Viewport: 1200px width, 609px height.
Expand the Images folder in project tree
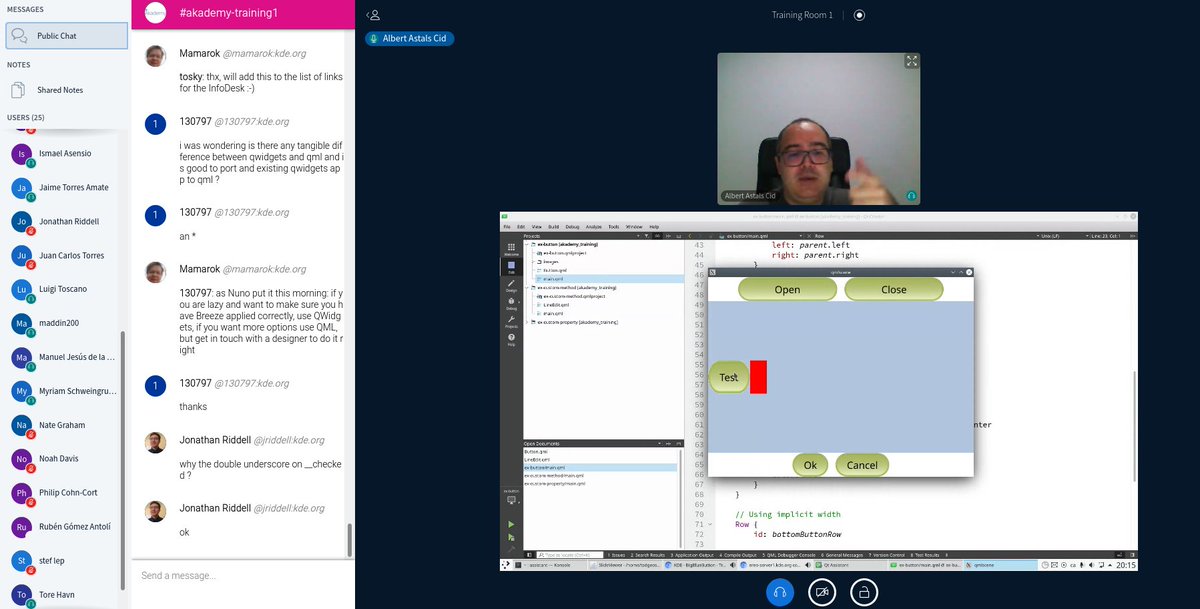[x=535, y=261]
